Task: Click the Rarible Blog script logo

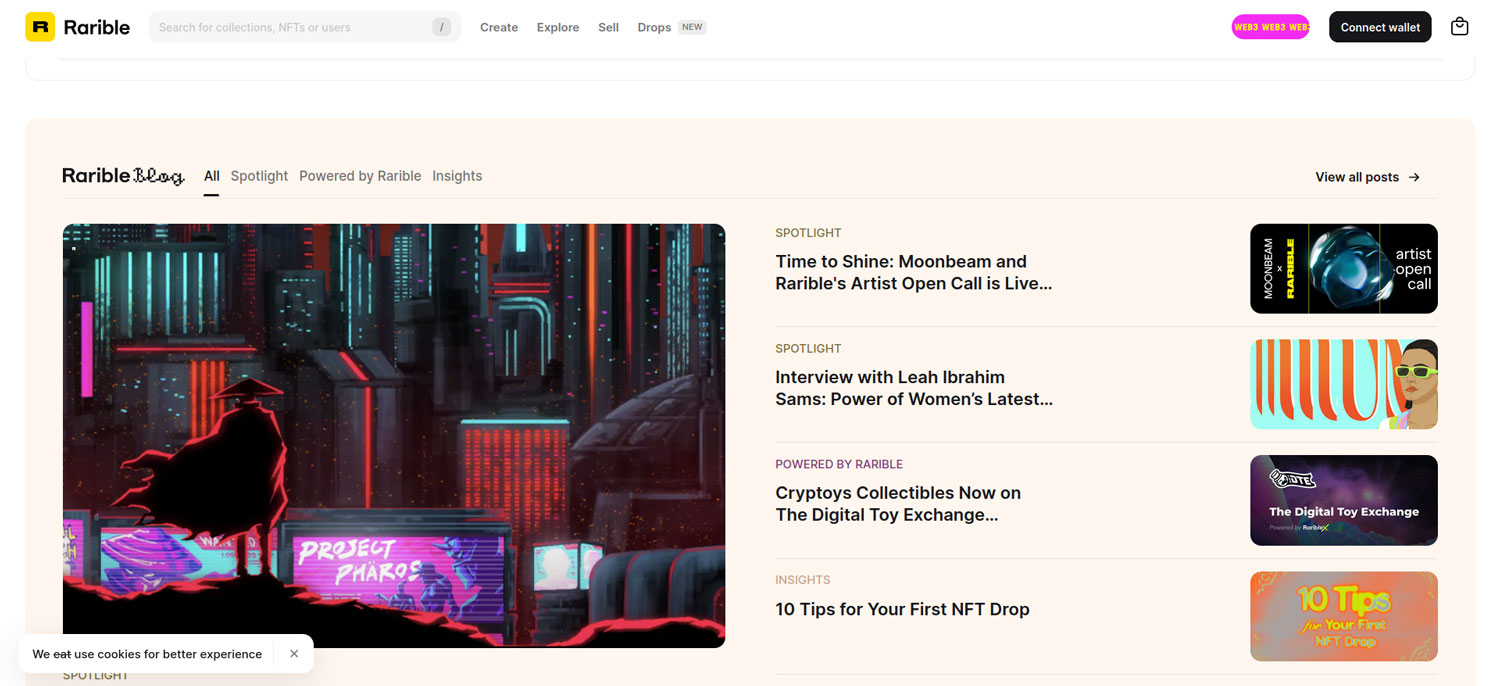Action: [123, 176]
